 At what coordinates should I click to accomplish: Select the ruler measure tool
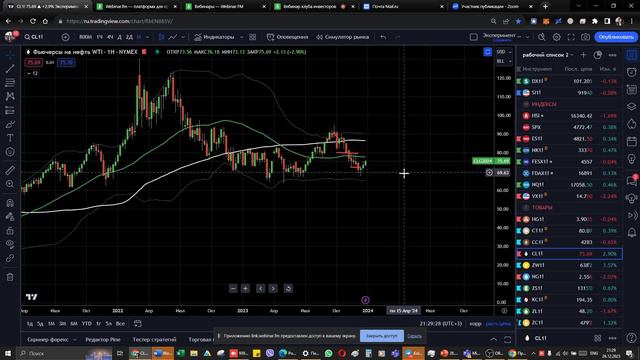tap(10, 170)
